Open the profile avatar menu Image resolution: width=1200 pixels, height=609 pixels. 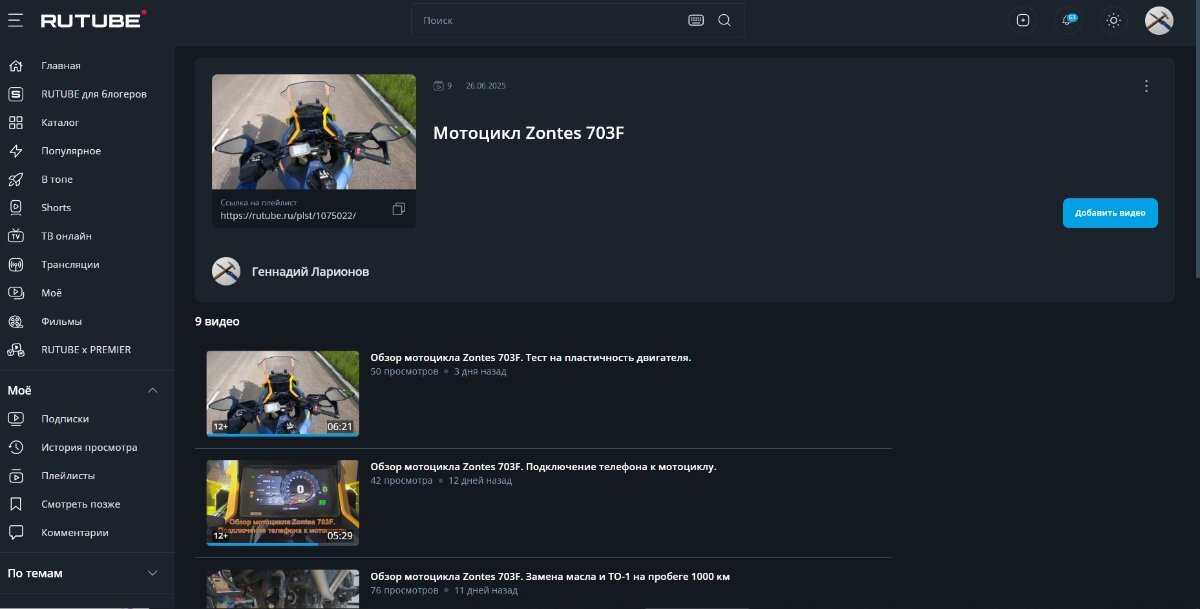coord(1159,20)
